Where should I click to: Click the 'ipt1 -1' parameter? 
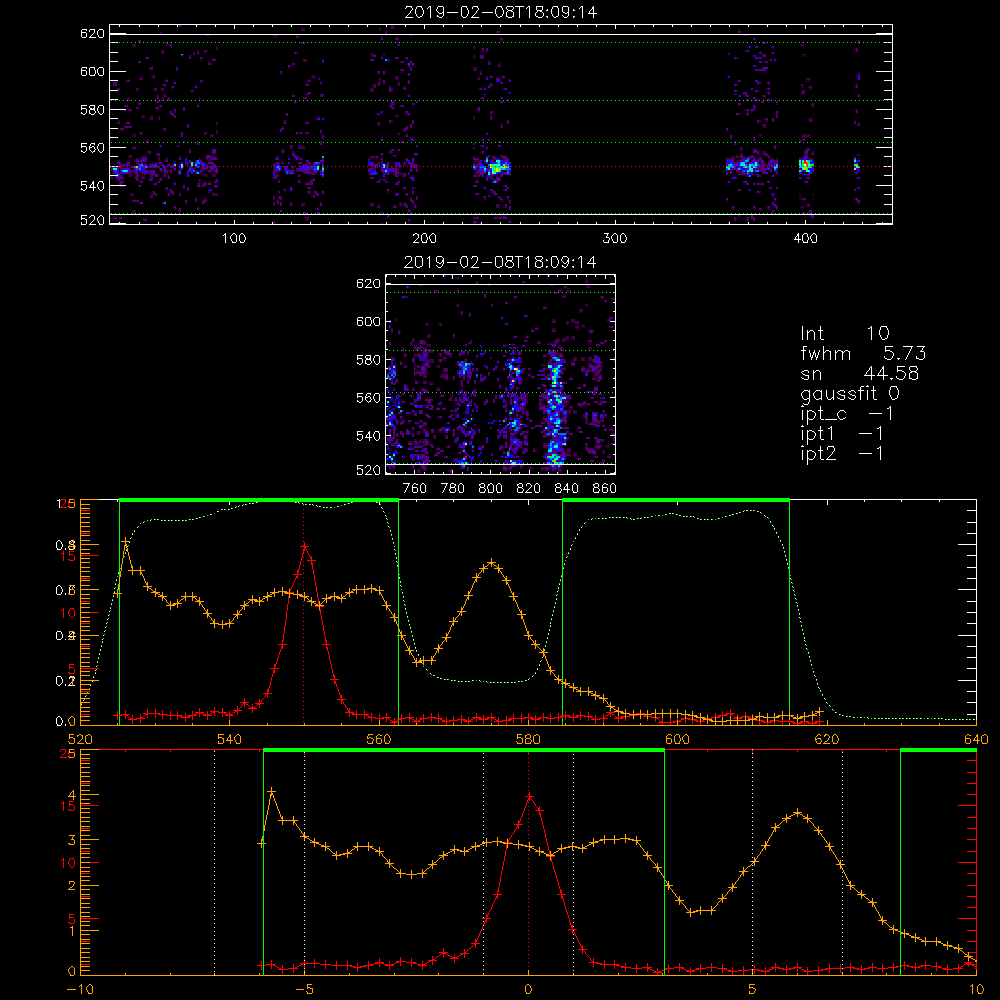click(842, 434)
